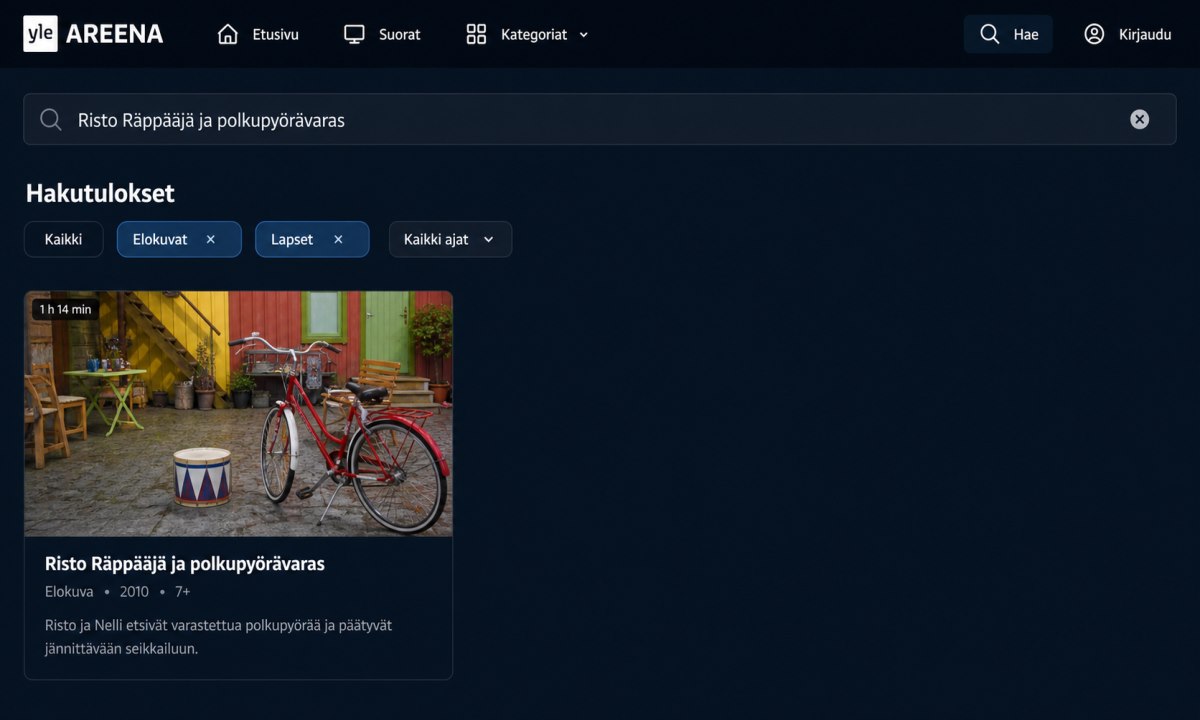This screenshot has width=1200, height=720.
Task: Click the Elokuva 2010 7+ metadata line
Action: click(118, 592)
